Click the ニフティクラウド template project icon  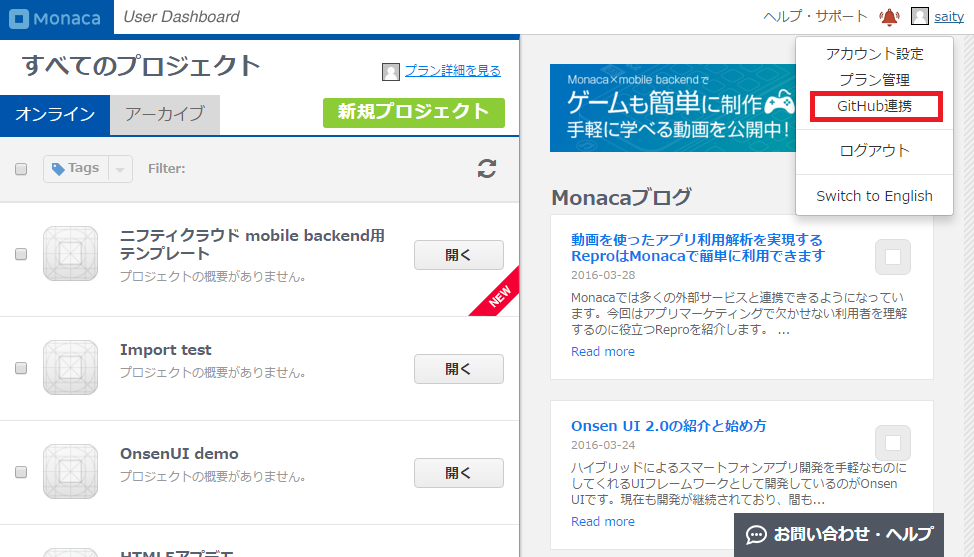(70, 254)
